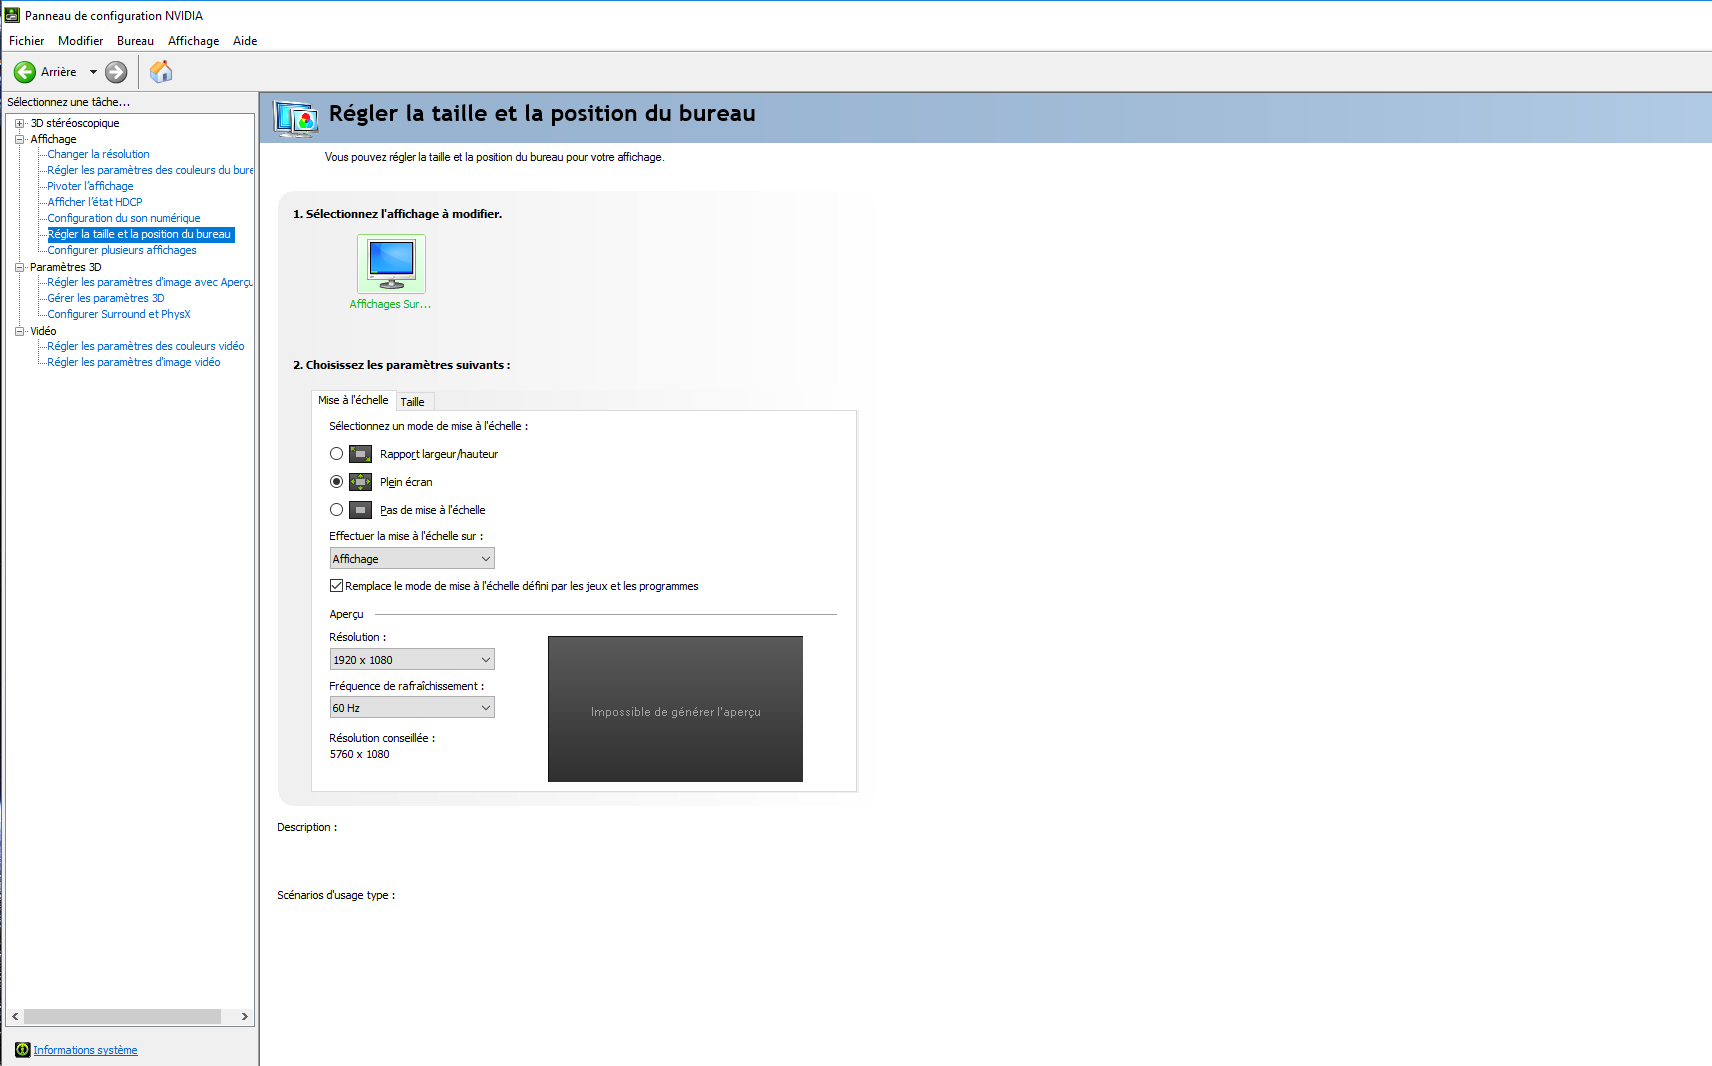The height and width of the screenshot is (1066, 1712).
Task: Collapse the Paramètres 3D tree node
Action: 19,268
